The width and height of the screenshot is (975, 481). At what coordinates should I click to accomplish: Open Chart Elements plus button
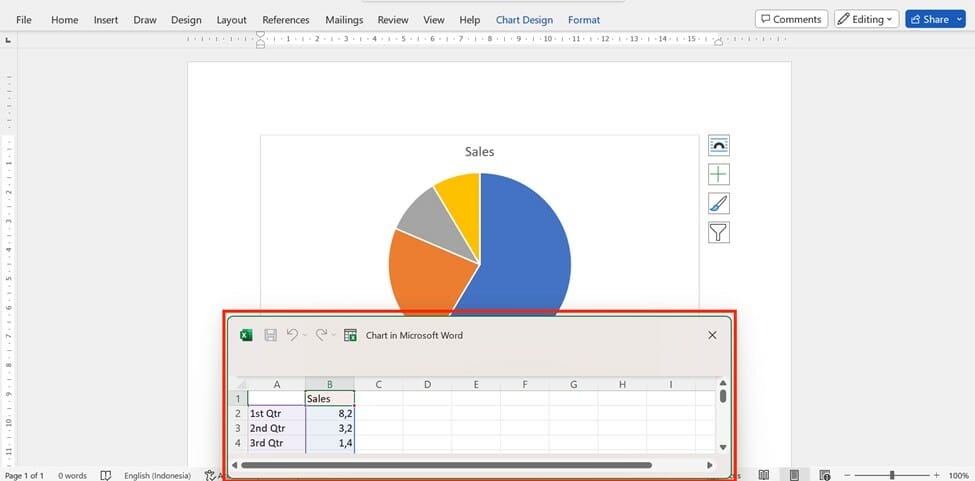click(x=719, y=175)
